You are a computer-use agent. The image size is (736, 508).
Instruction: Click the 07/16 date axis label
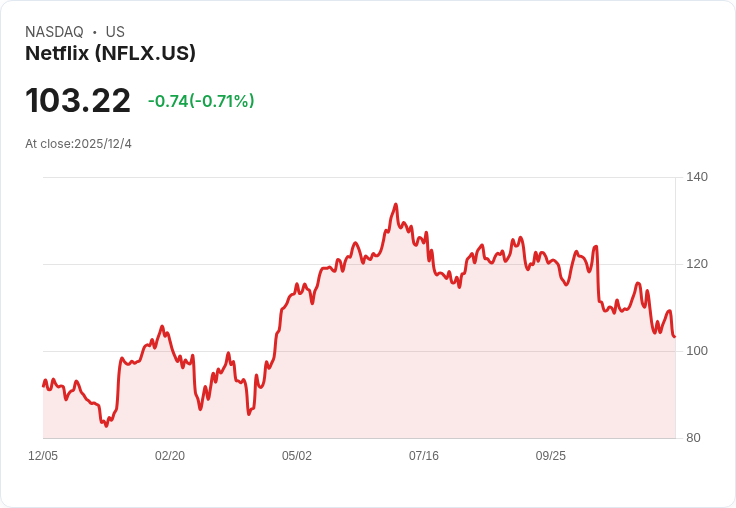(424, 456)
